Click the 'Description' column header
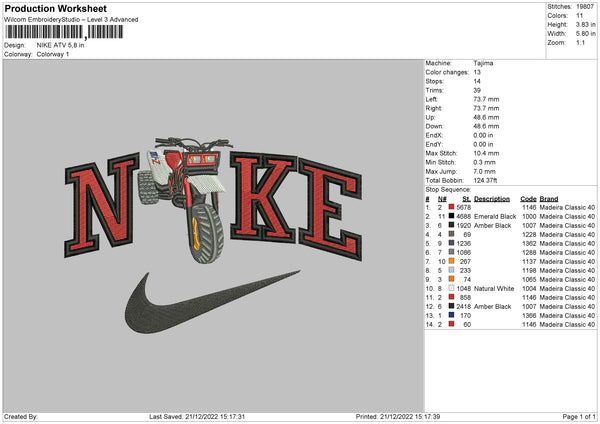600x424 pixels. coord(492,199)
